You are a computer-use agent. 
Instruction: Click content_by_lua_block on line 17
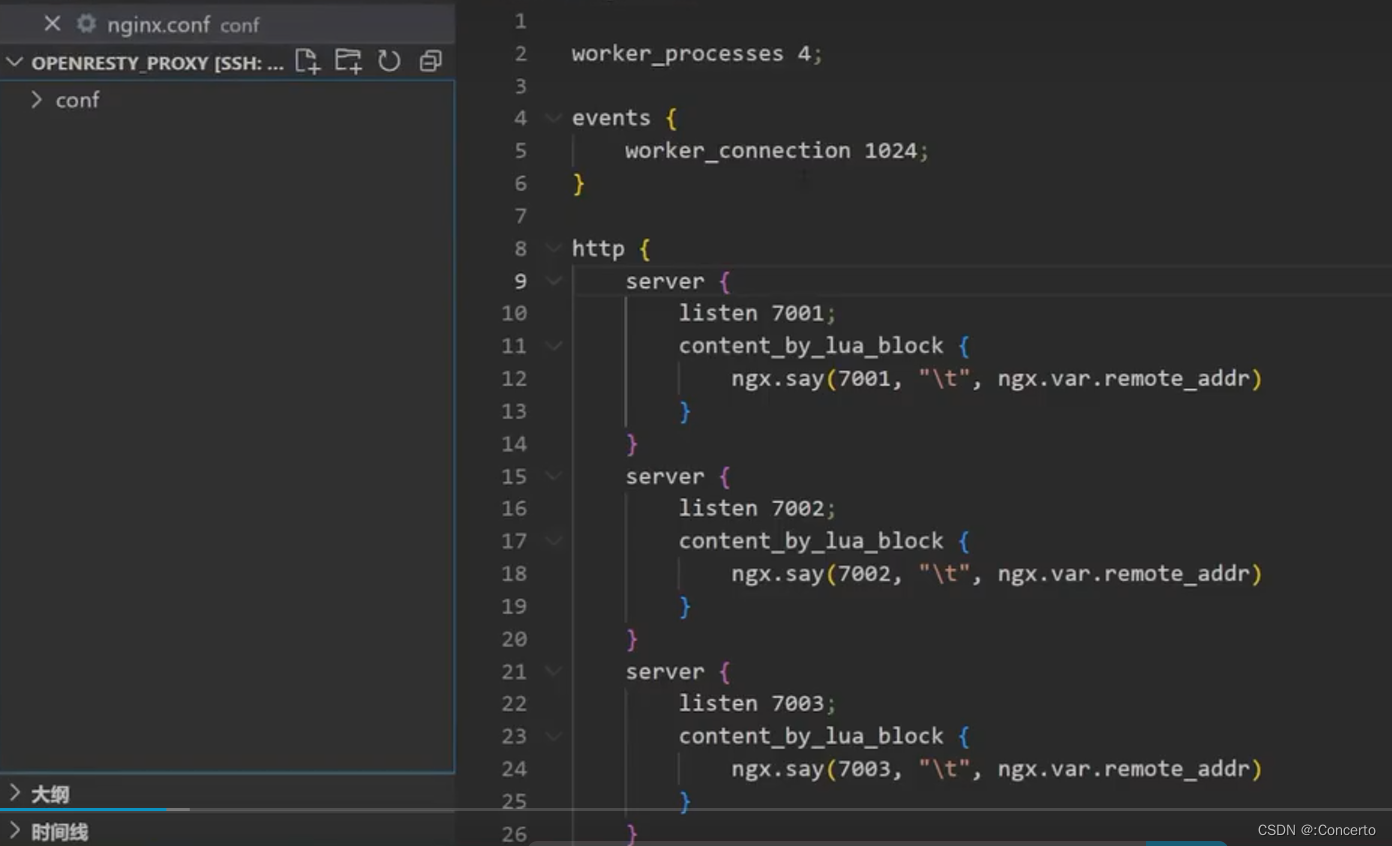tap(811, 541)
